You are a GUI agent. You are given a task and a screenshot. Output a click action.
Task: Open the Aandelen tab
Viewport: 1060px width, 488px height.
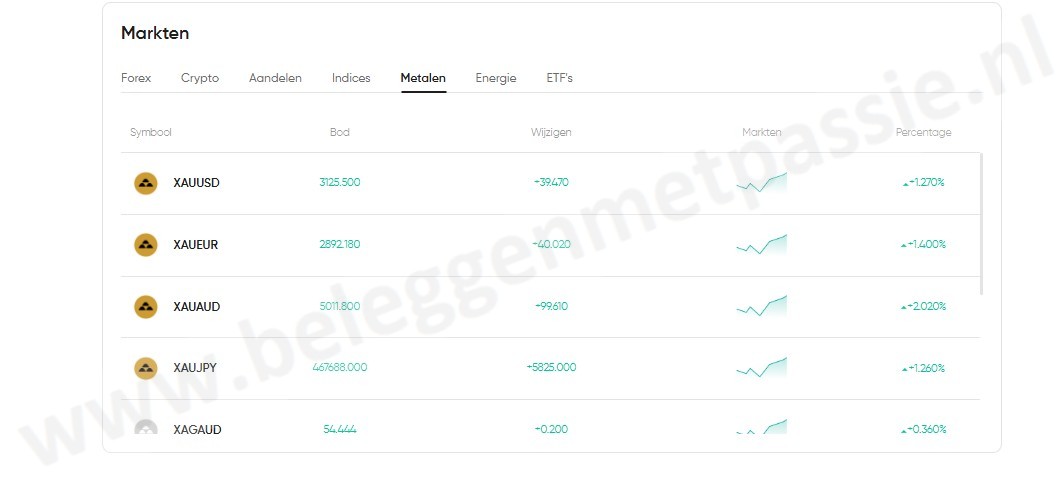coord(275,78)
